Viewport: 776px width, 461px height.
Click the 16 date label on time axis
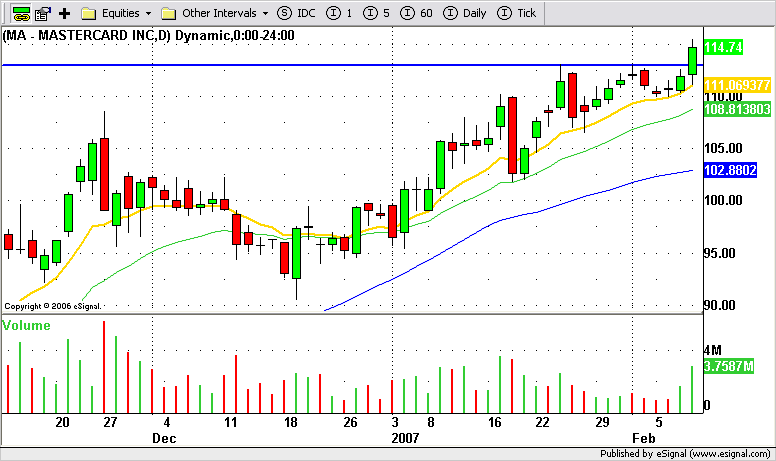click(494, 422)
